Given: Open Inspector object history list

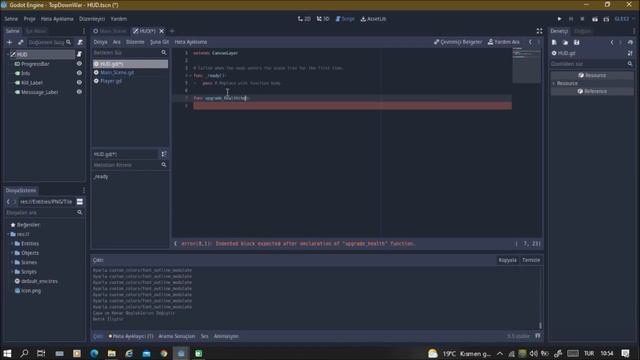Looking at the screenshot, I should point(630,42).
